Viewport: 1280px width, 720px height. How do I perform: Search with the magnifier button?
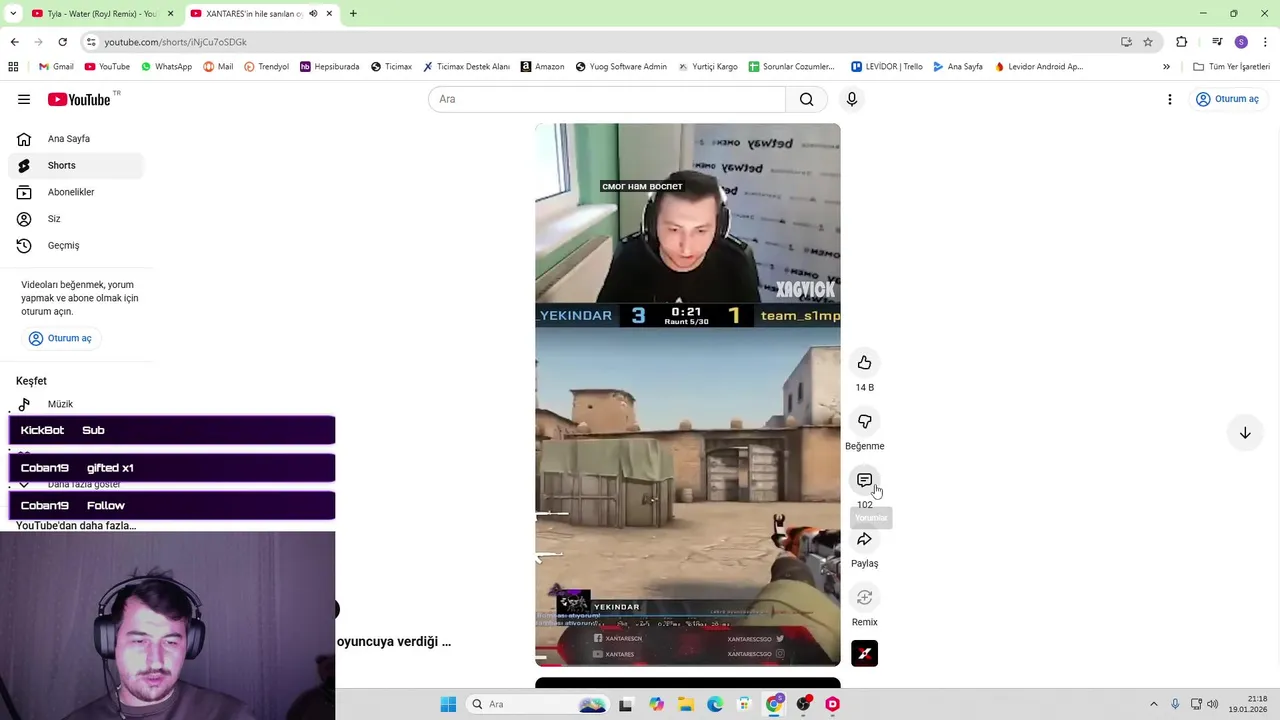(806, 99)
